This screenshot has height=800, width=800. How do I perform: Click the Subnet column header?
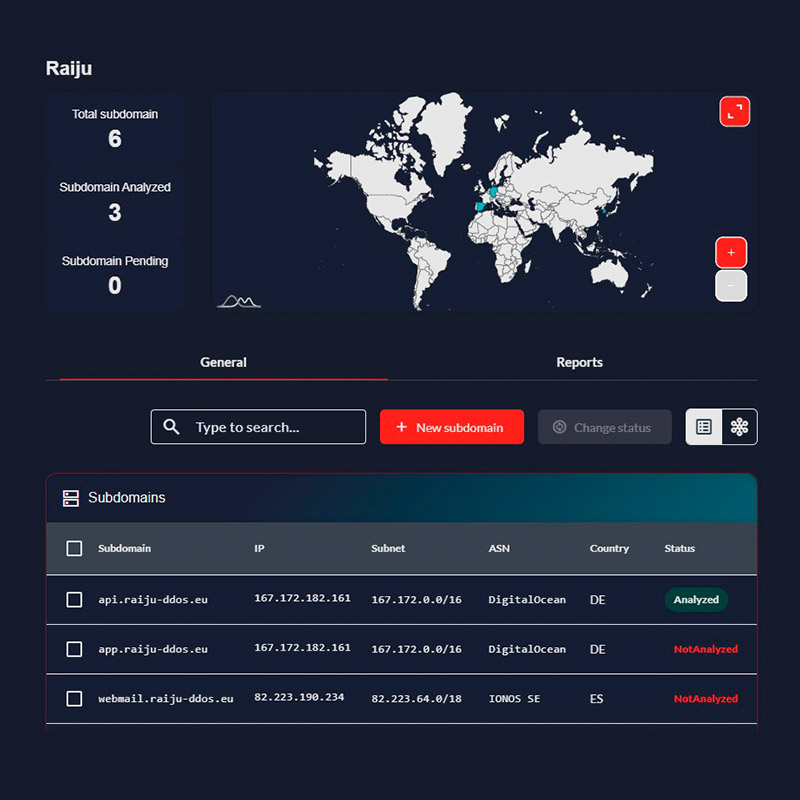point(388,548)
